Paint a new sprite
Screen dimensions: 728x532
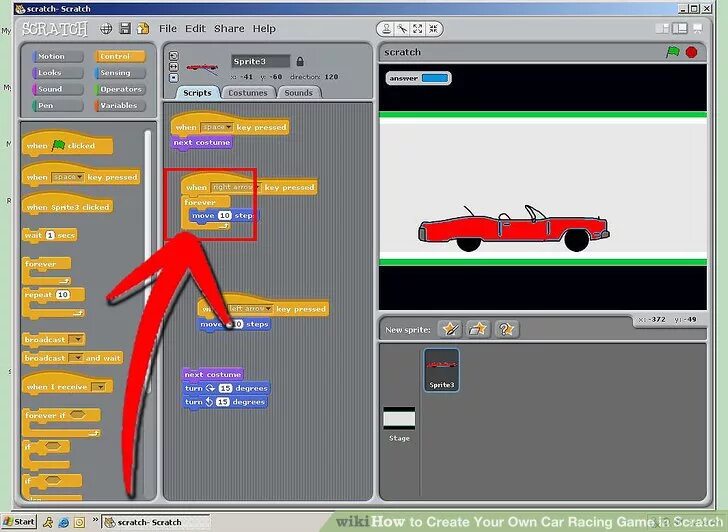[449, 329]
